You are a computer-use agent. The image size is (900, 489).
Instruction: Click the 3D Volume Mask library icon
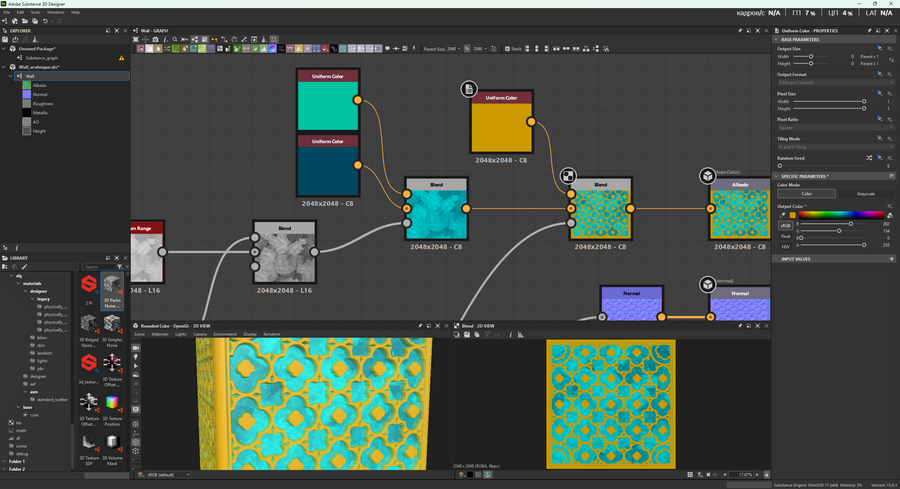pyautogui.click(x=112, y=442)
